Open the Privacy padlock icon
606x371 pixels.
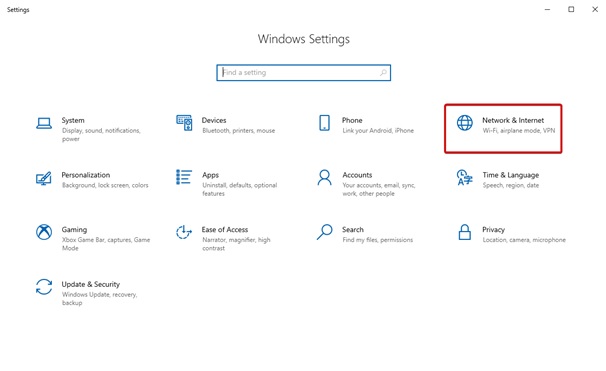pyautogui.click(x=465, y=232)
